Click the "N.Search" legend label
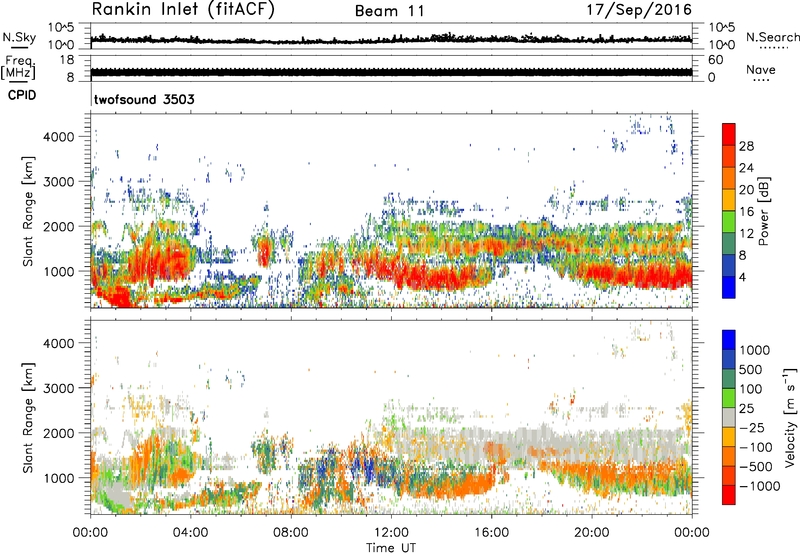 click(772, 37)
